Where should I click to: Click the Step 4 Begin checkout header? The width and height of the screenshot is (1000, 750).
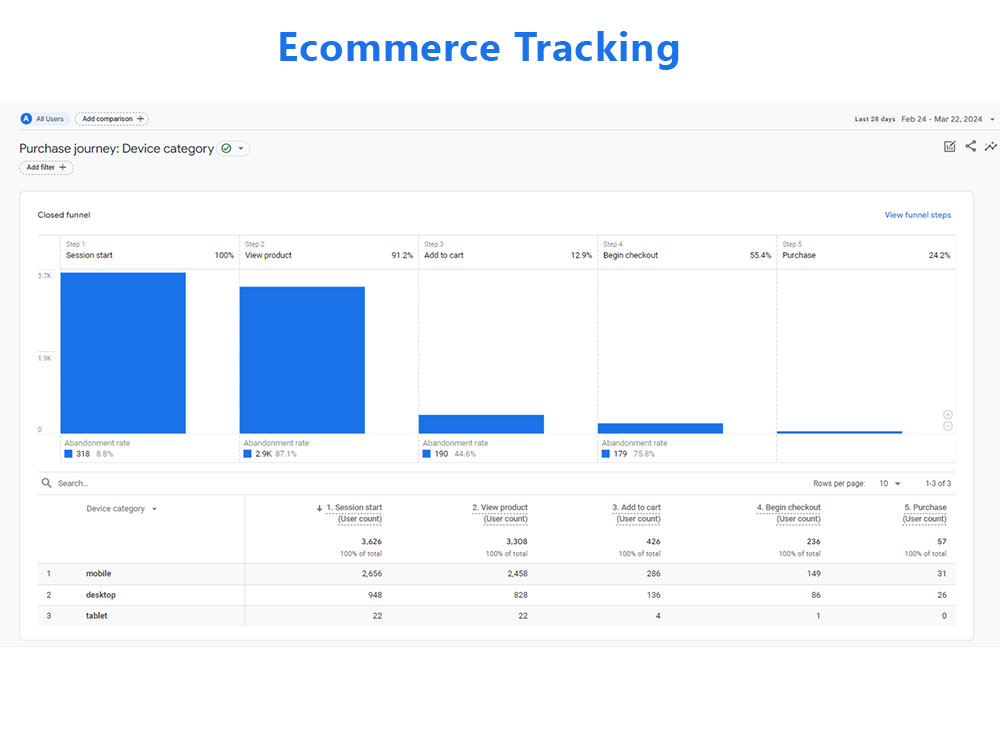pyautogui.click(x=688, y=251)
